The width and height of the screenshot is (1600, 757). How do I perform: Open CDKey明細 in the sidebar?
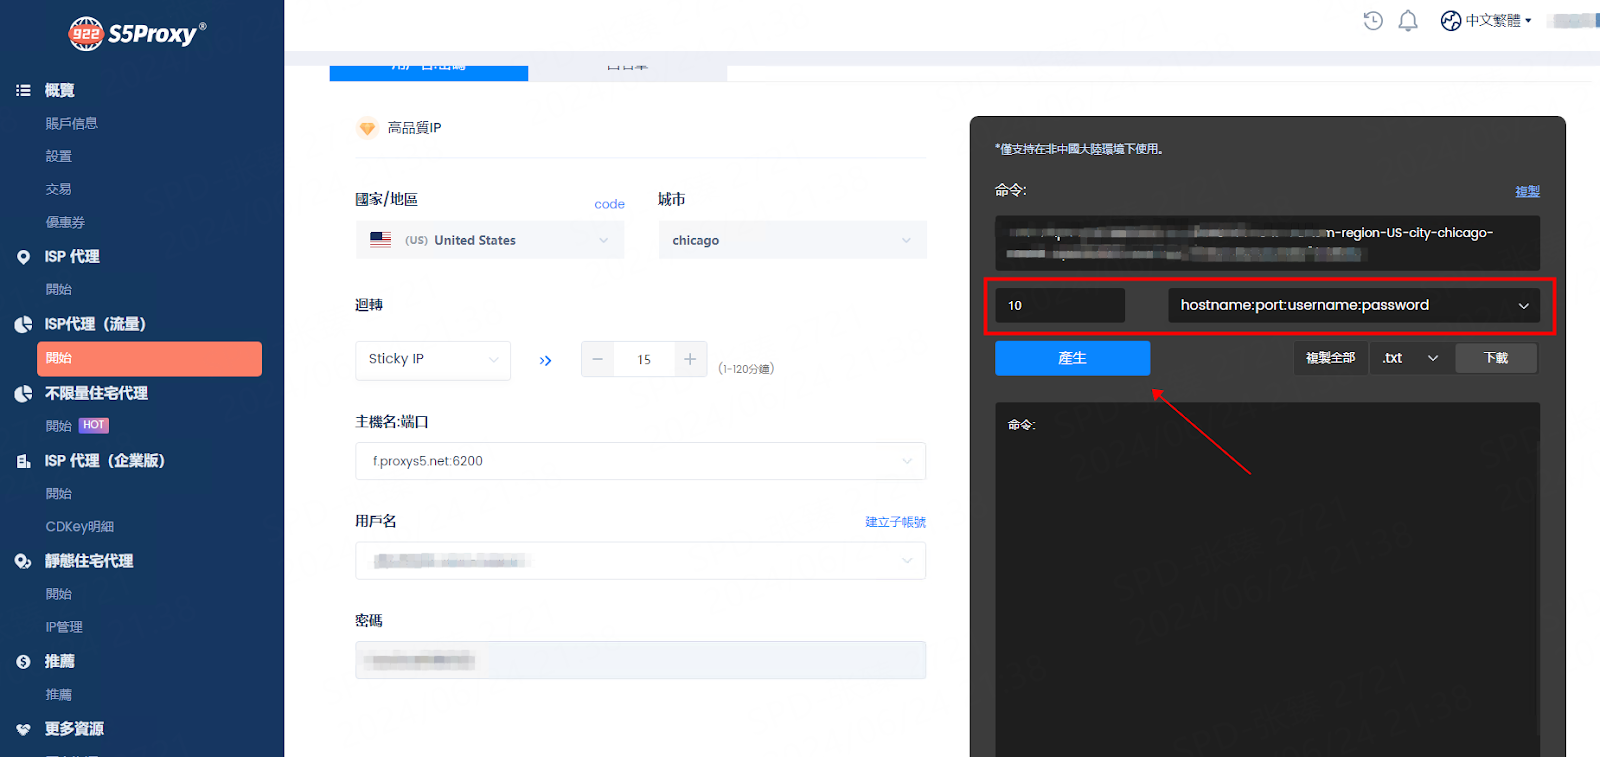click(x=79, y=527)
